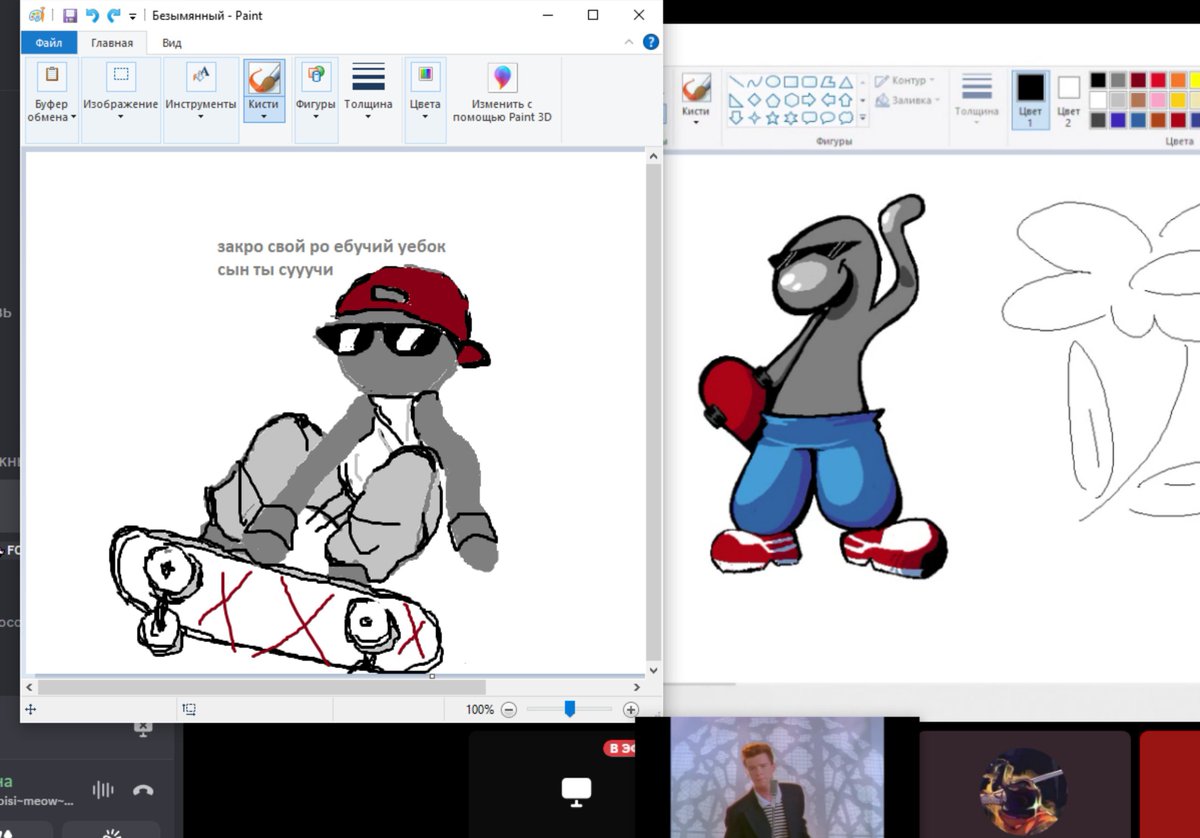Open Paint help via the blue question mark
The image size is (1200, 838).
[651, 42]
